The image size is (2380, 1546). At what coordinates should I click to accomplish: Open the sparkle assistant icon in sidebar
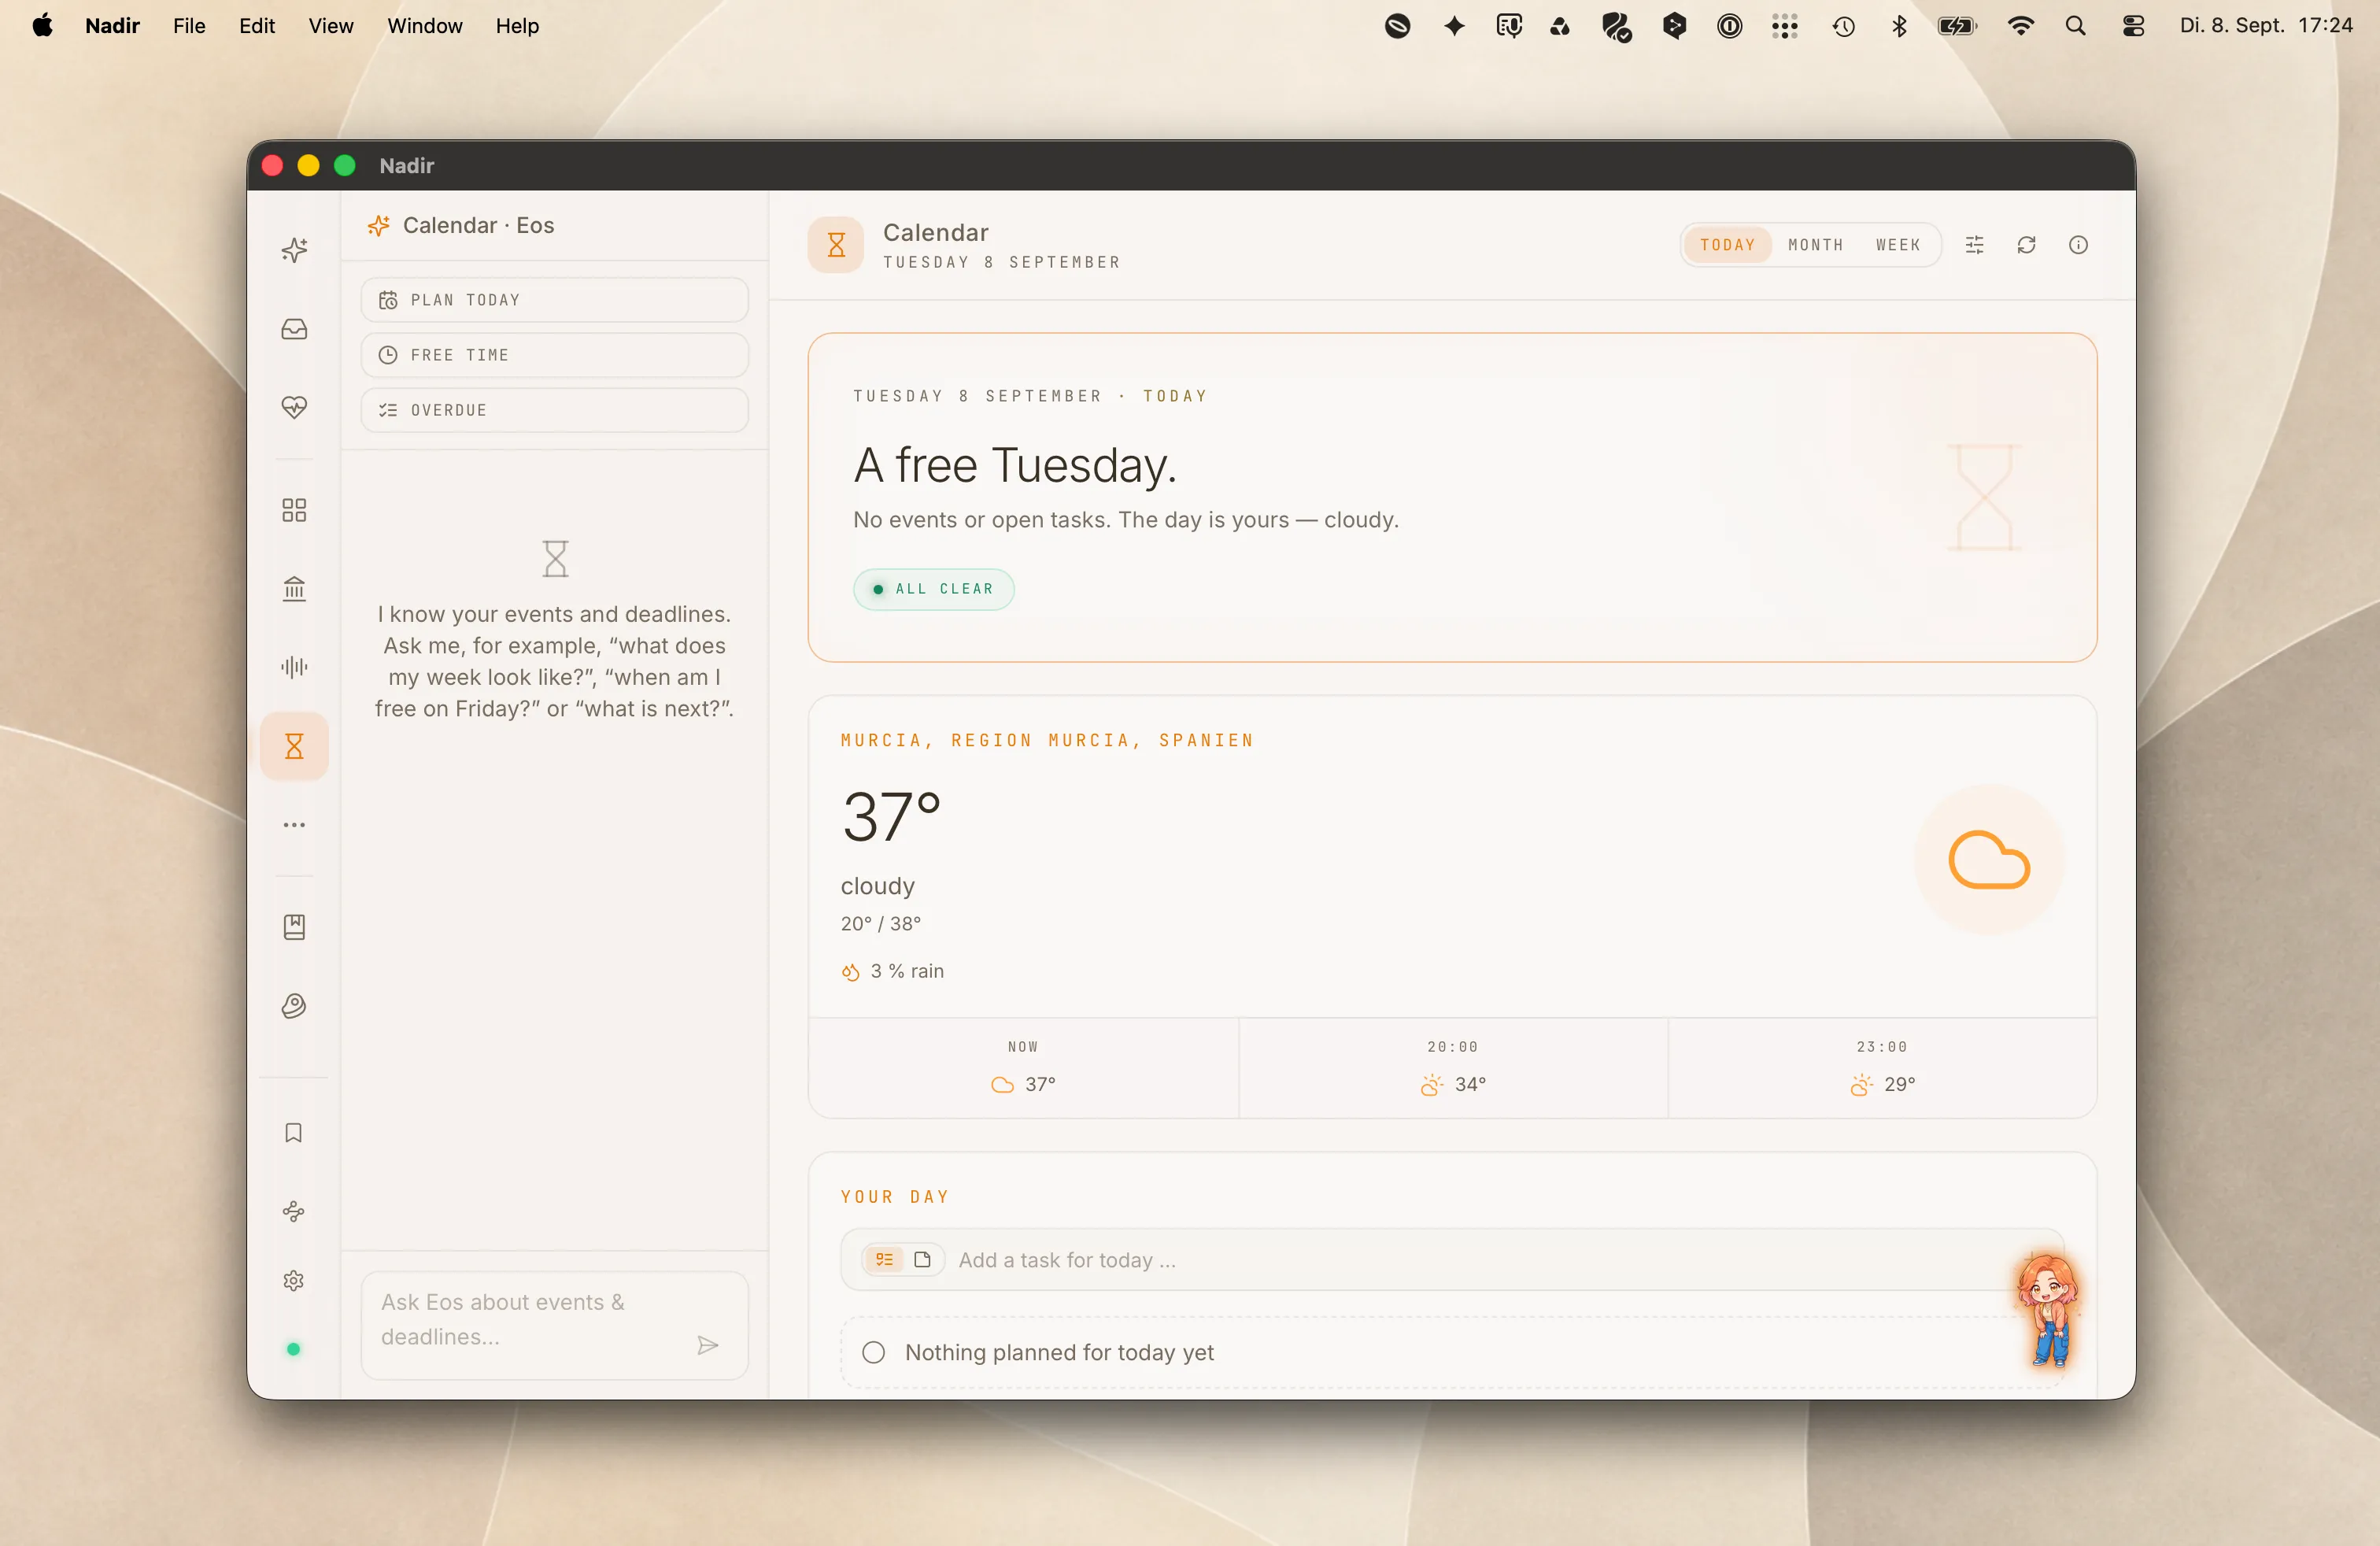294,250
